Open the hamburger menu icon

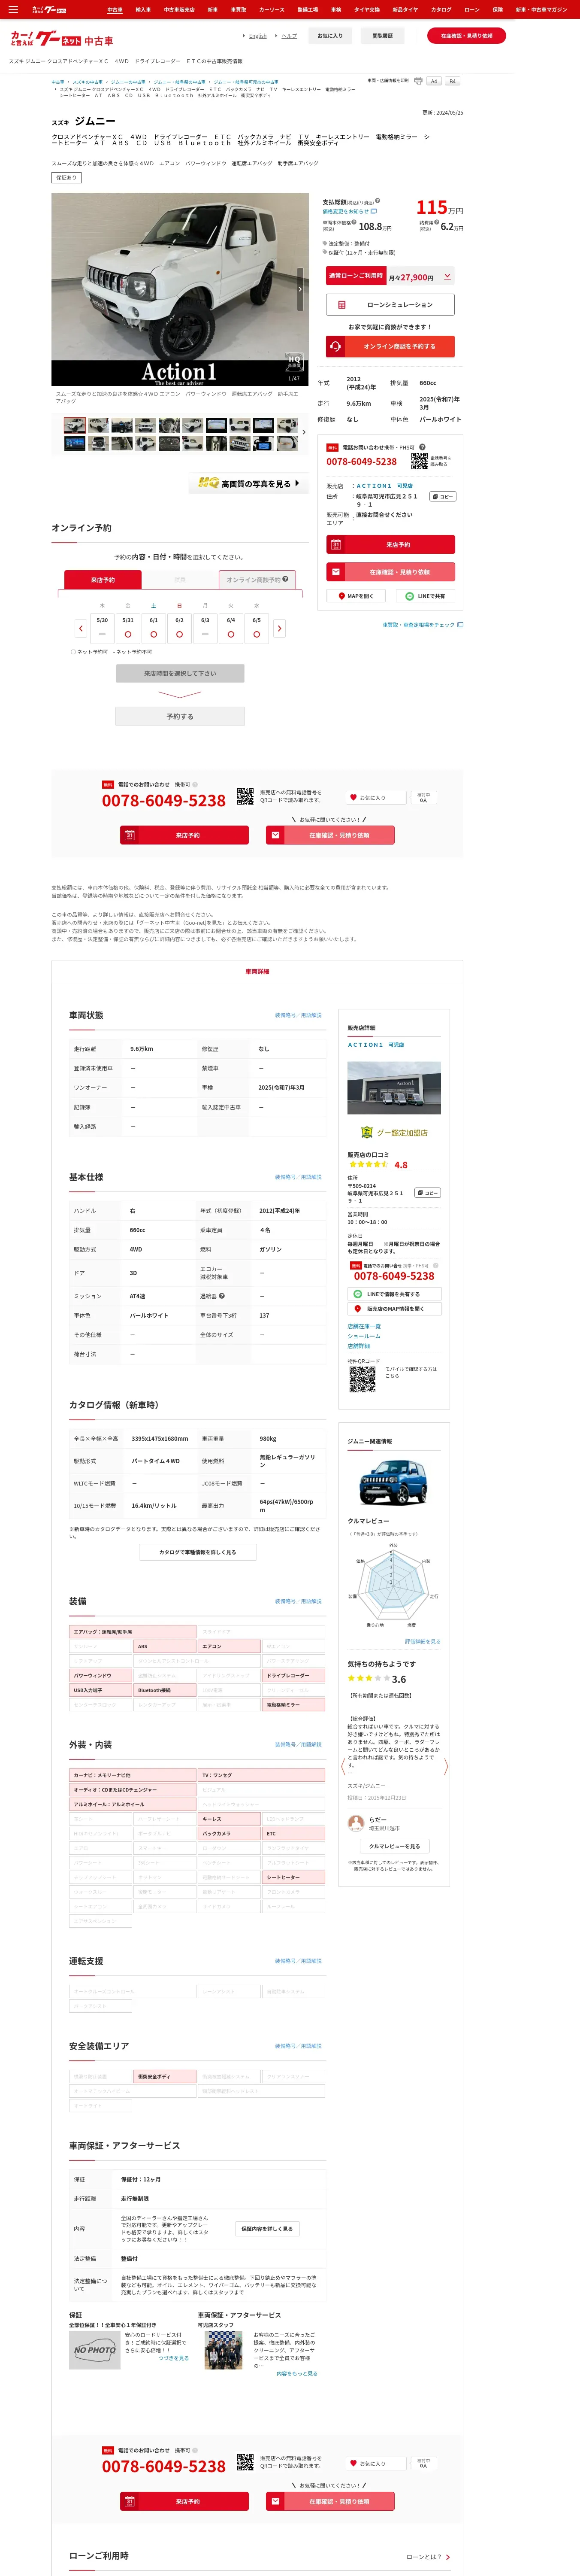pyautogui.click(x=13, y=9)
